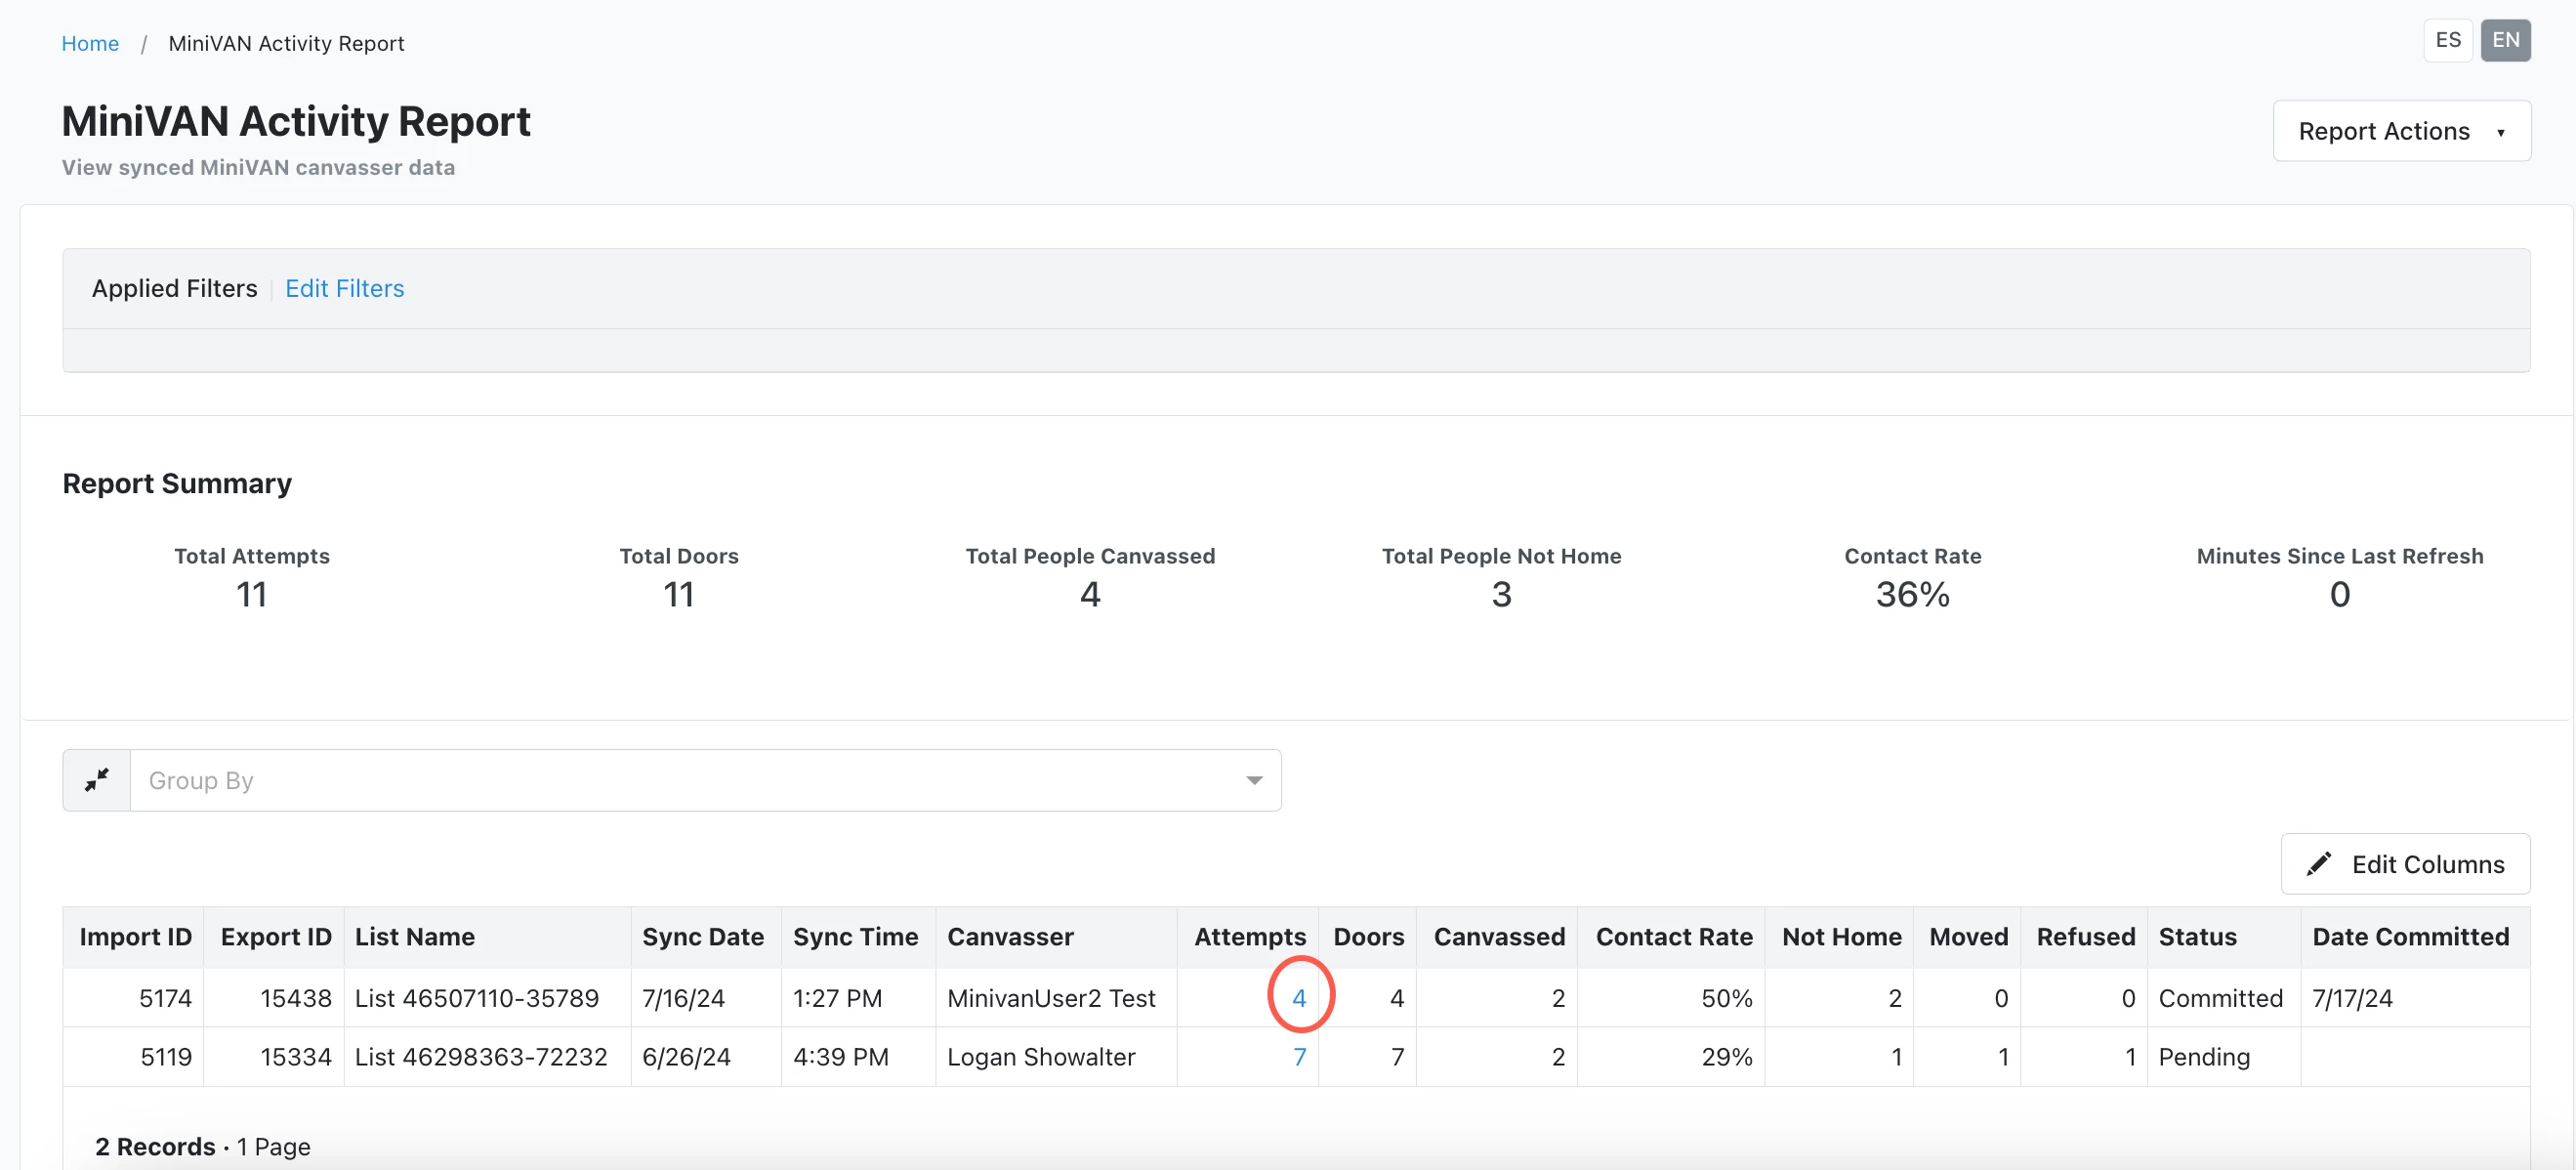This screenshot has height=1170, width=2576.
Task: Switch language to EN
Action: click(2504, 40)
